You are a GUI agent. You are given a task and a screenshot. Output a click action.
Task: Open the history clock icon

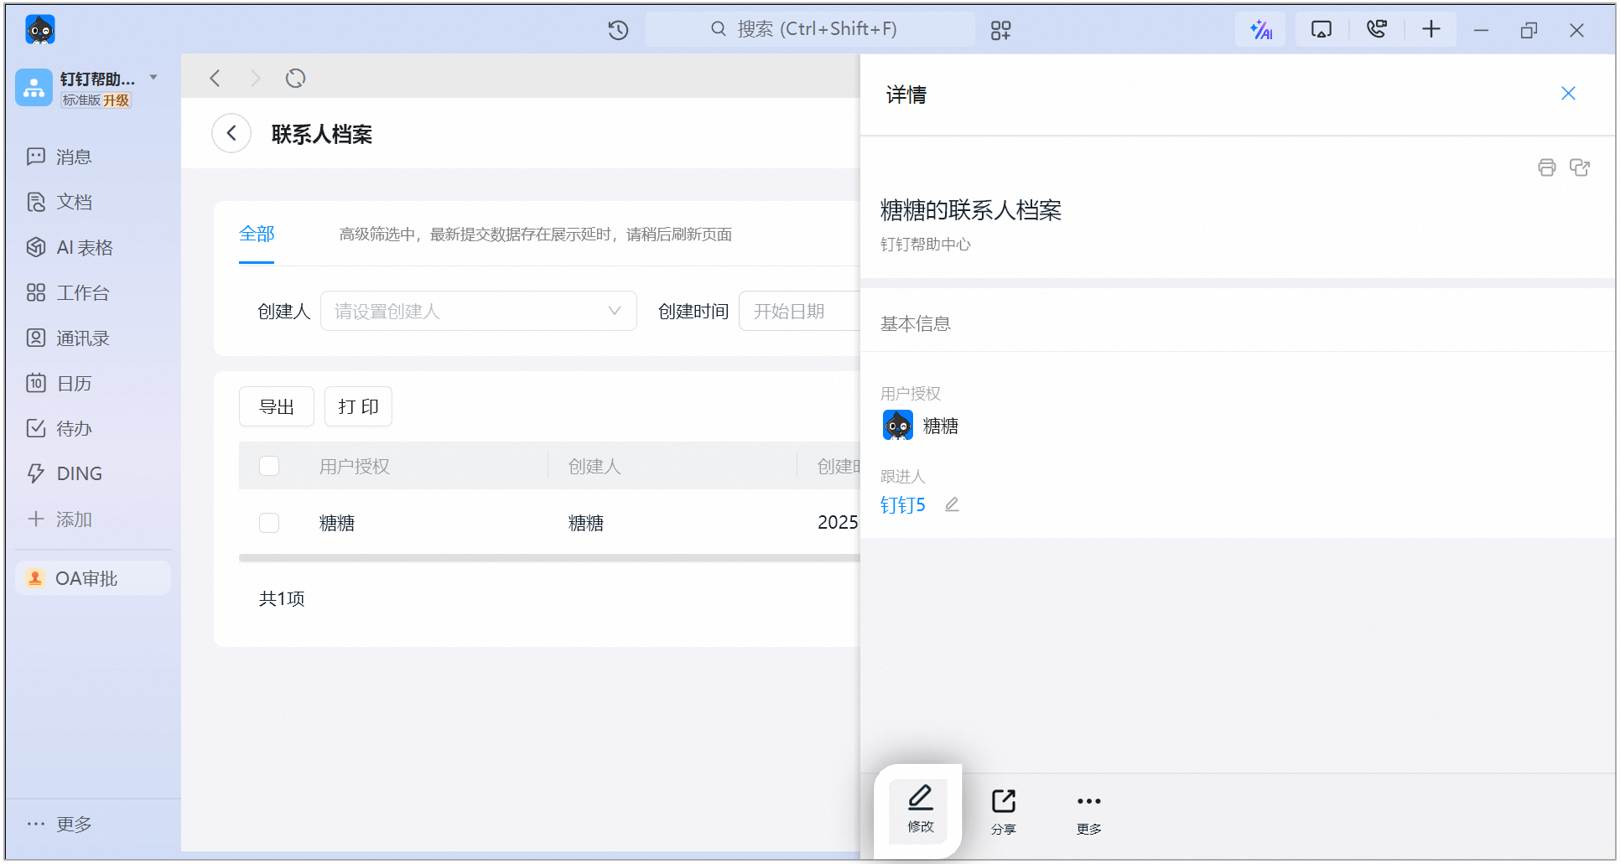tap(618, 30)
